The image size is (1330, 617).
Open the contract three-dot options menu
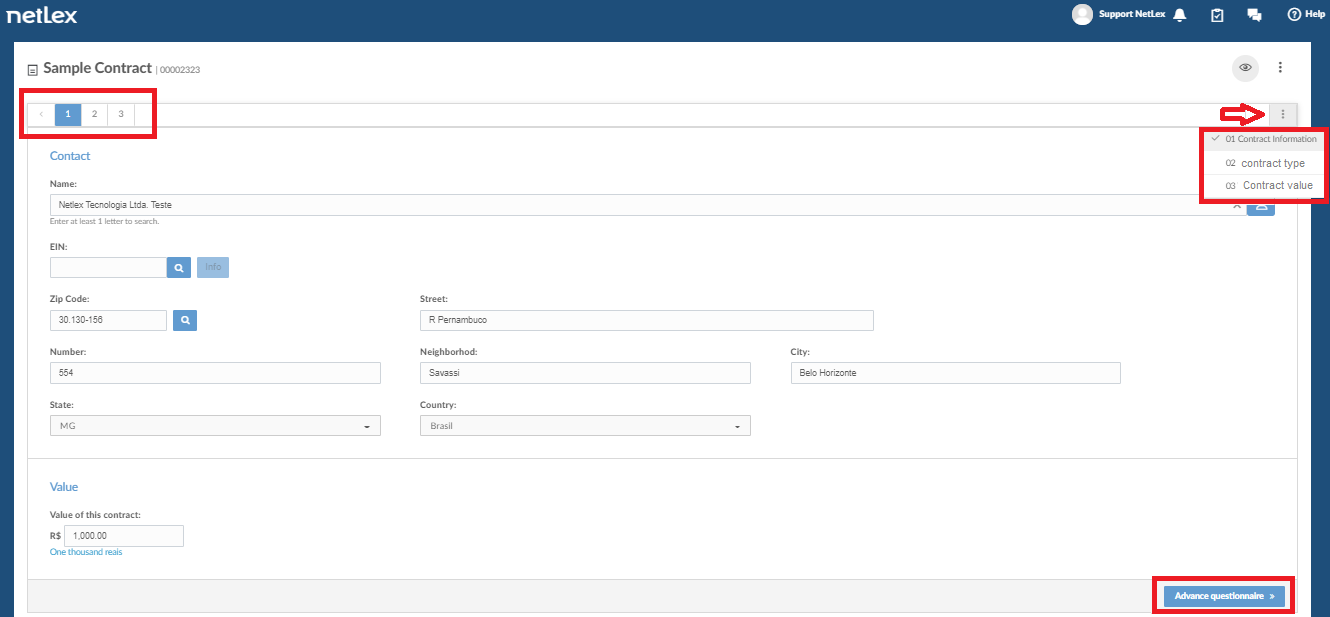tap(1280, 68)
